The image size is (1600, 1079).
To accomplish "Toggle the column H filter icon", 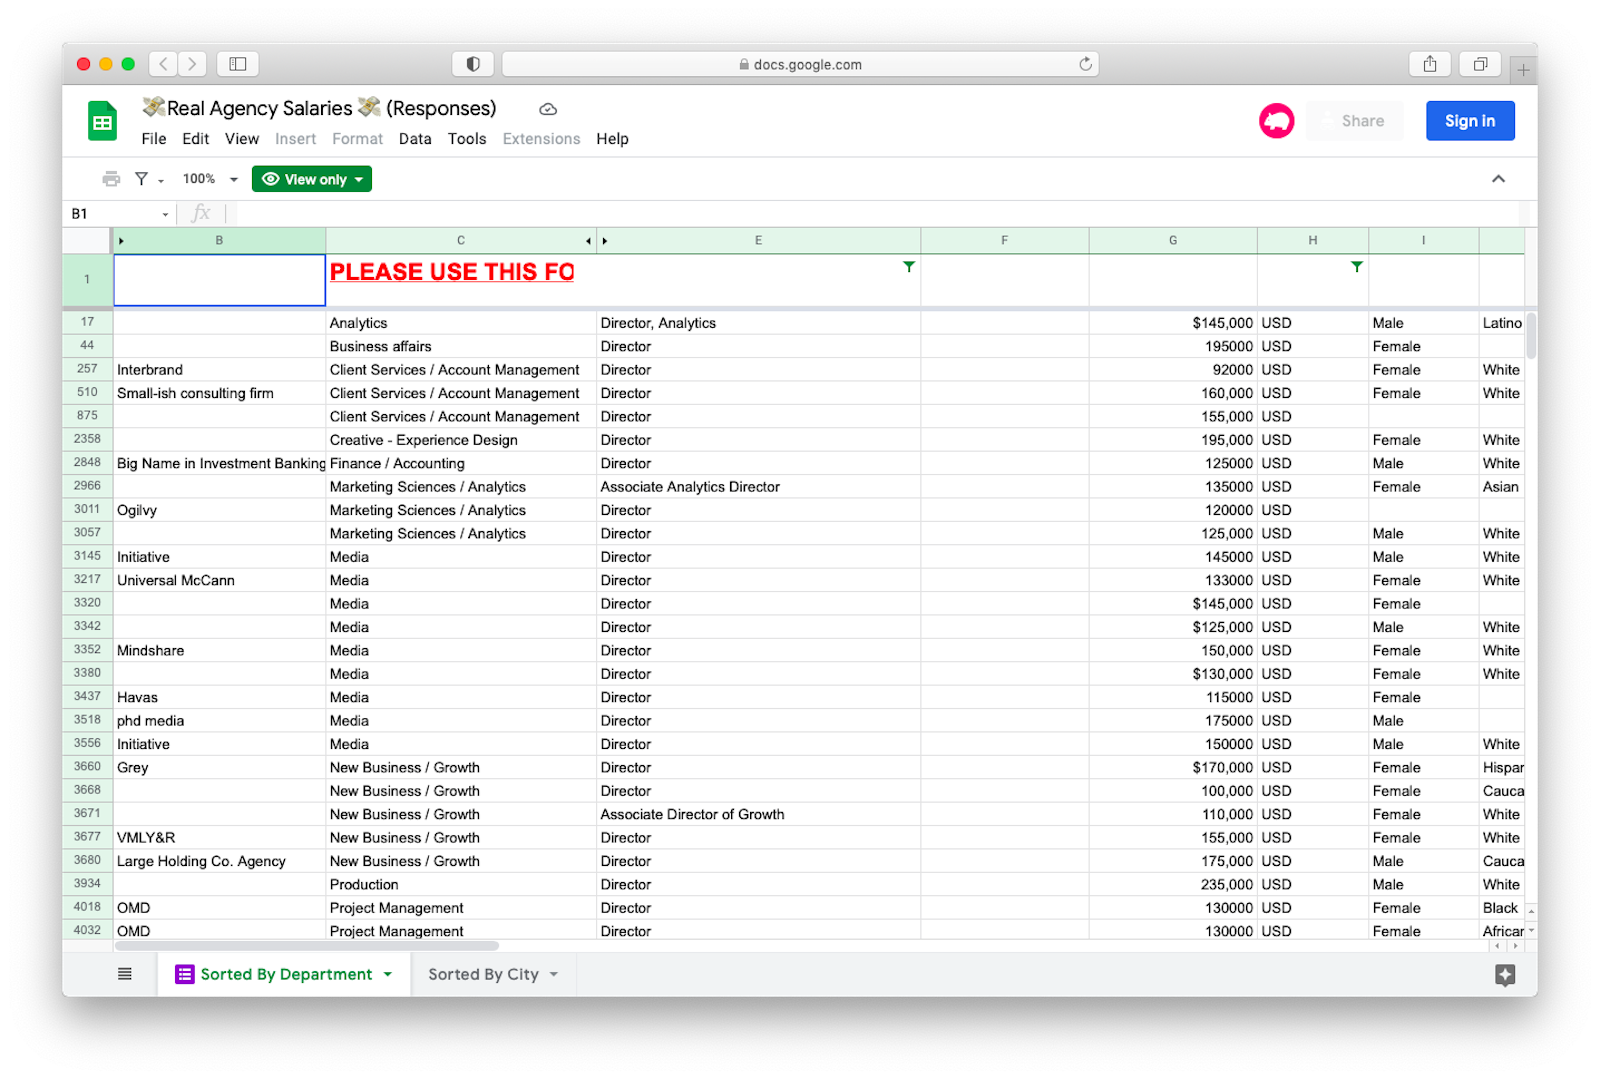I will point(1356,267).
